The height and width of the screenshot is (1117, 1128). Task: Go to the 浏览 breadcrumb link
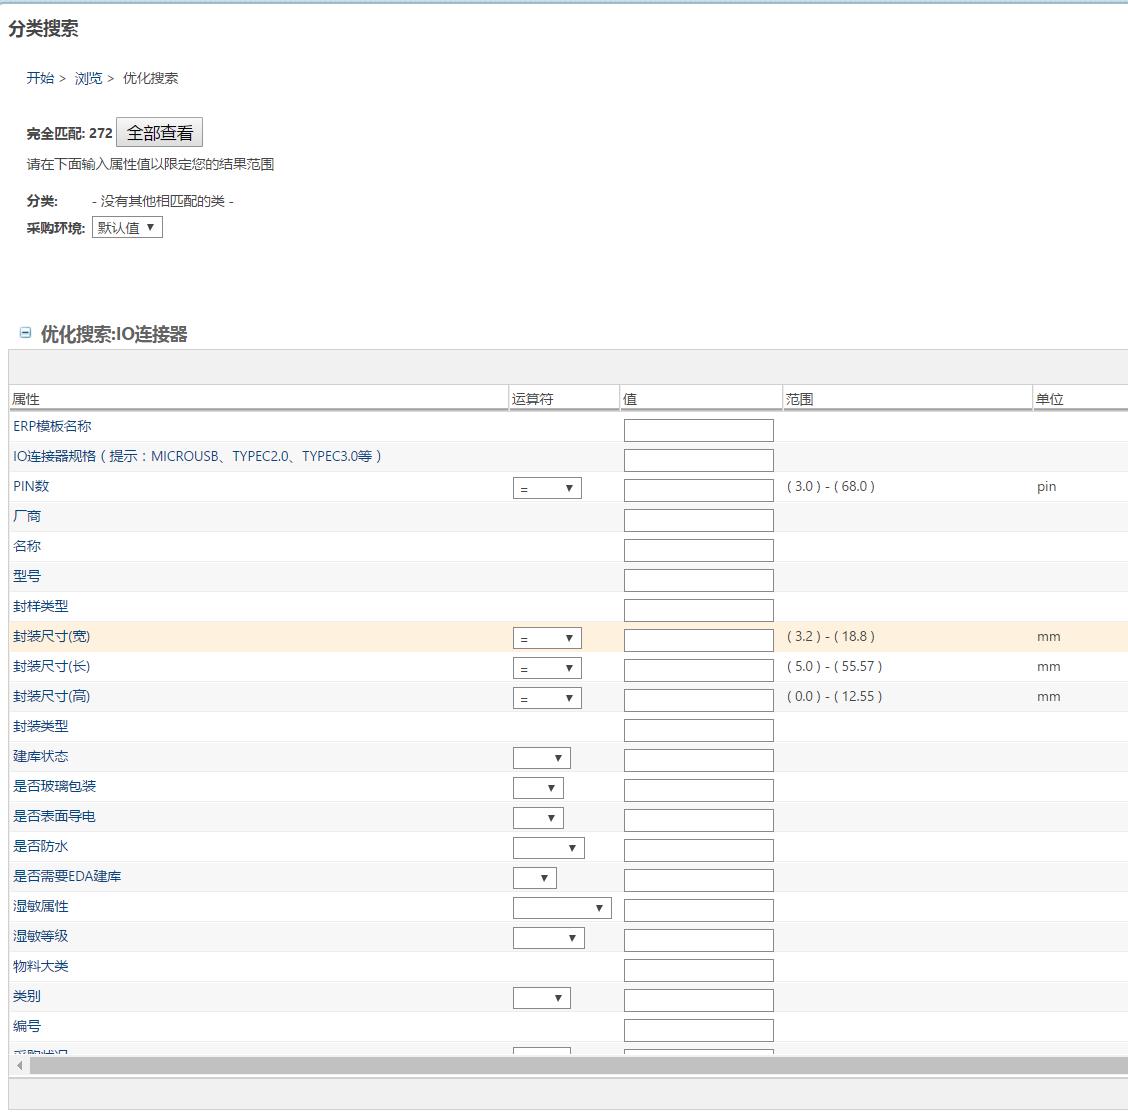(x=88, y=78)
